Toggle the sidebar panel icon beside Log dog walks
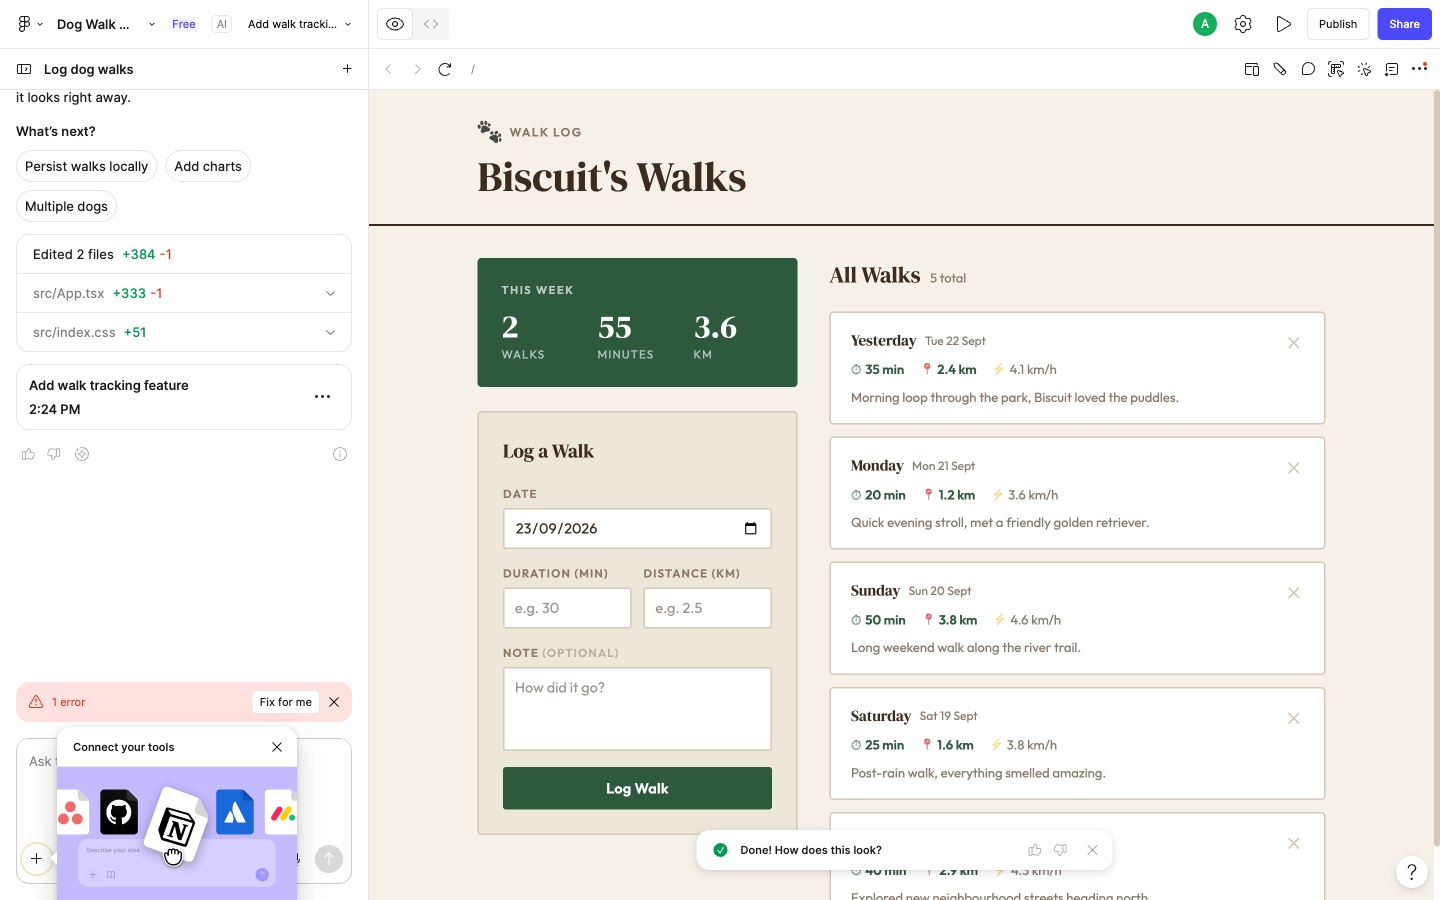This screenshot has width=1440, height=900. click(24, 69)
